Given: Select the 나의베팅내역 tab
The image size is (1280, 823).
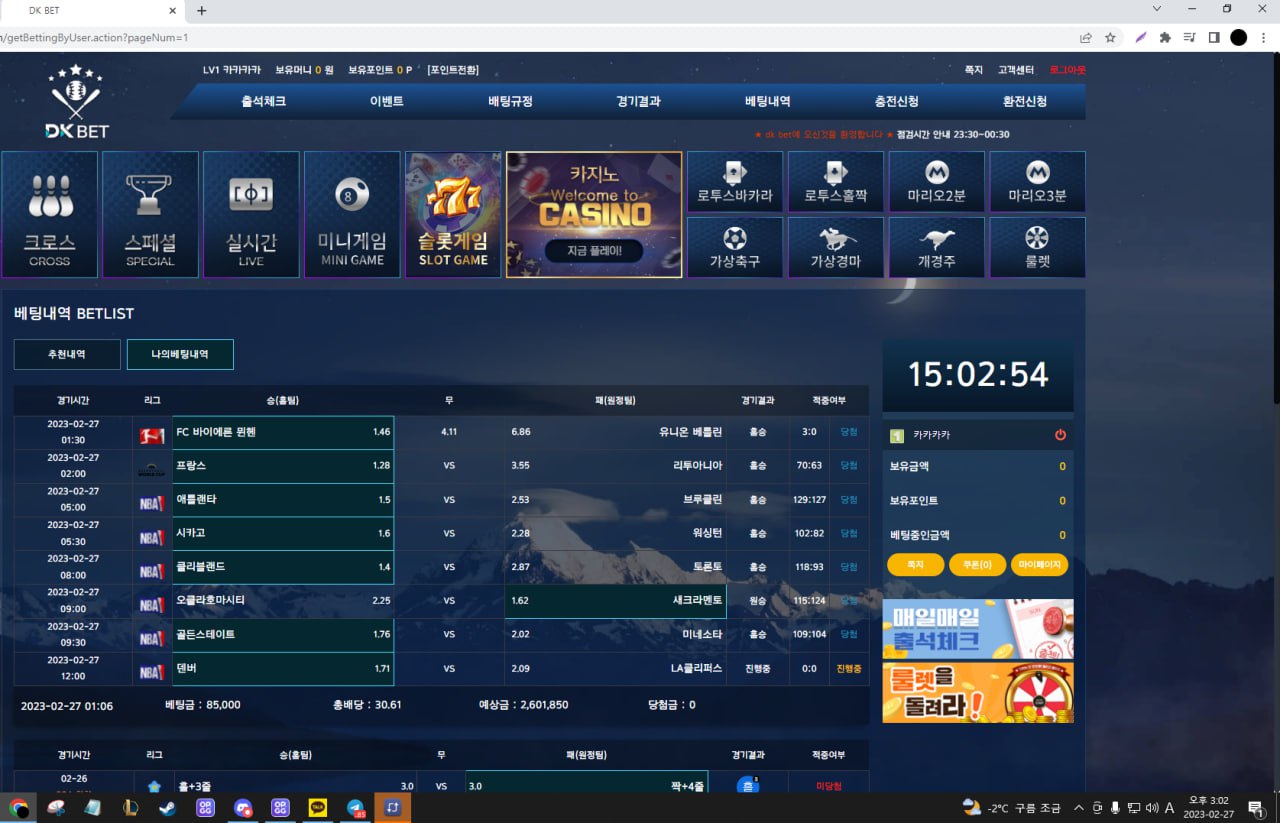Looking at the screenshot, I should point(180,354).
